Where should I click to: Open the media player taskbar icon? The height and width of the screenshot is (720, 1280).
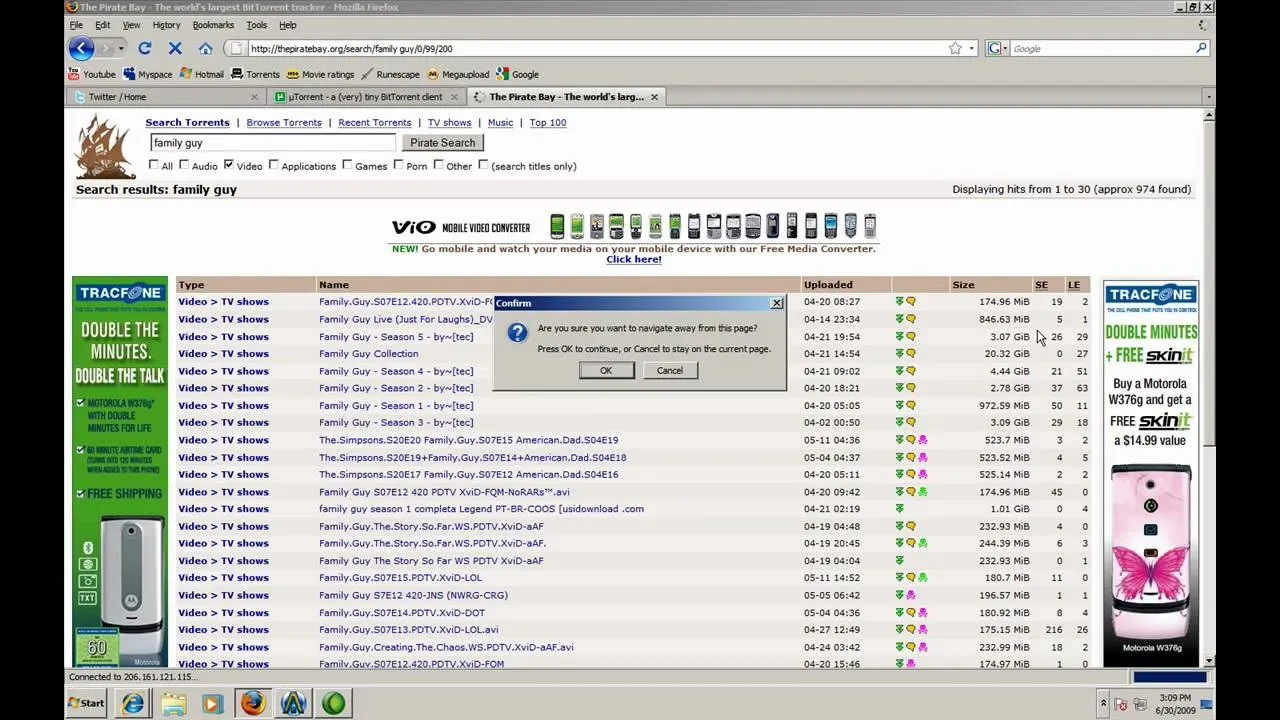(212, 703)
